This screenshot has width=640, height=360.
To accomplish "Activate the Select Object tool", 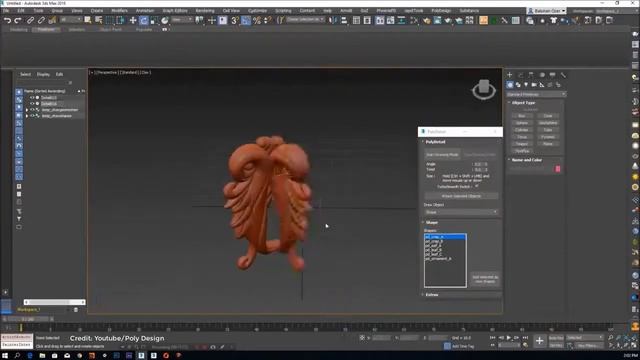I will [88, 20].
